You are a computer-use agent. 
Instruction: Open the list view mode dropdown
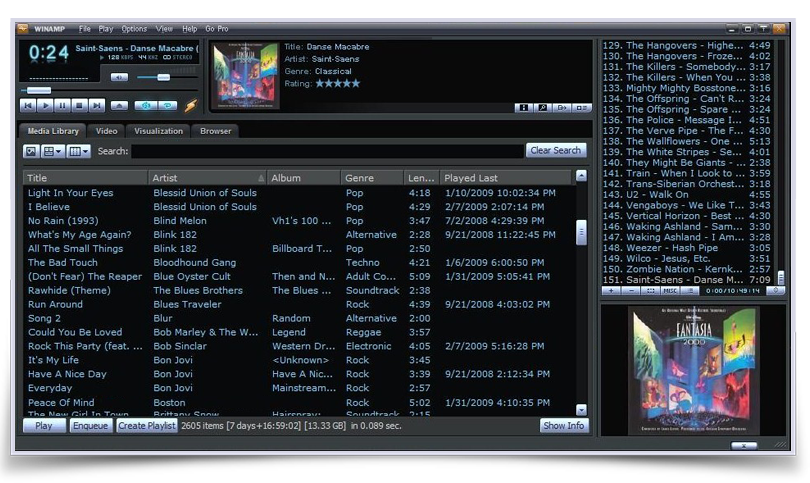pyautogui.click(x=52, y=151)
